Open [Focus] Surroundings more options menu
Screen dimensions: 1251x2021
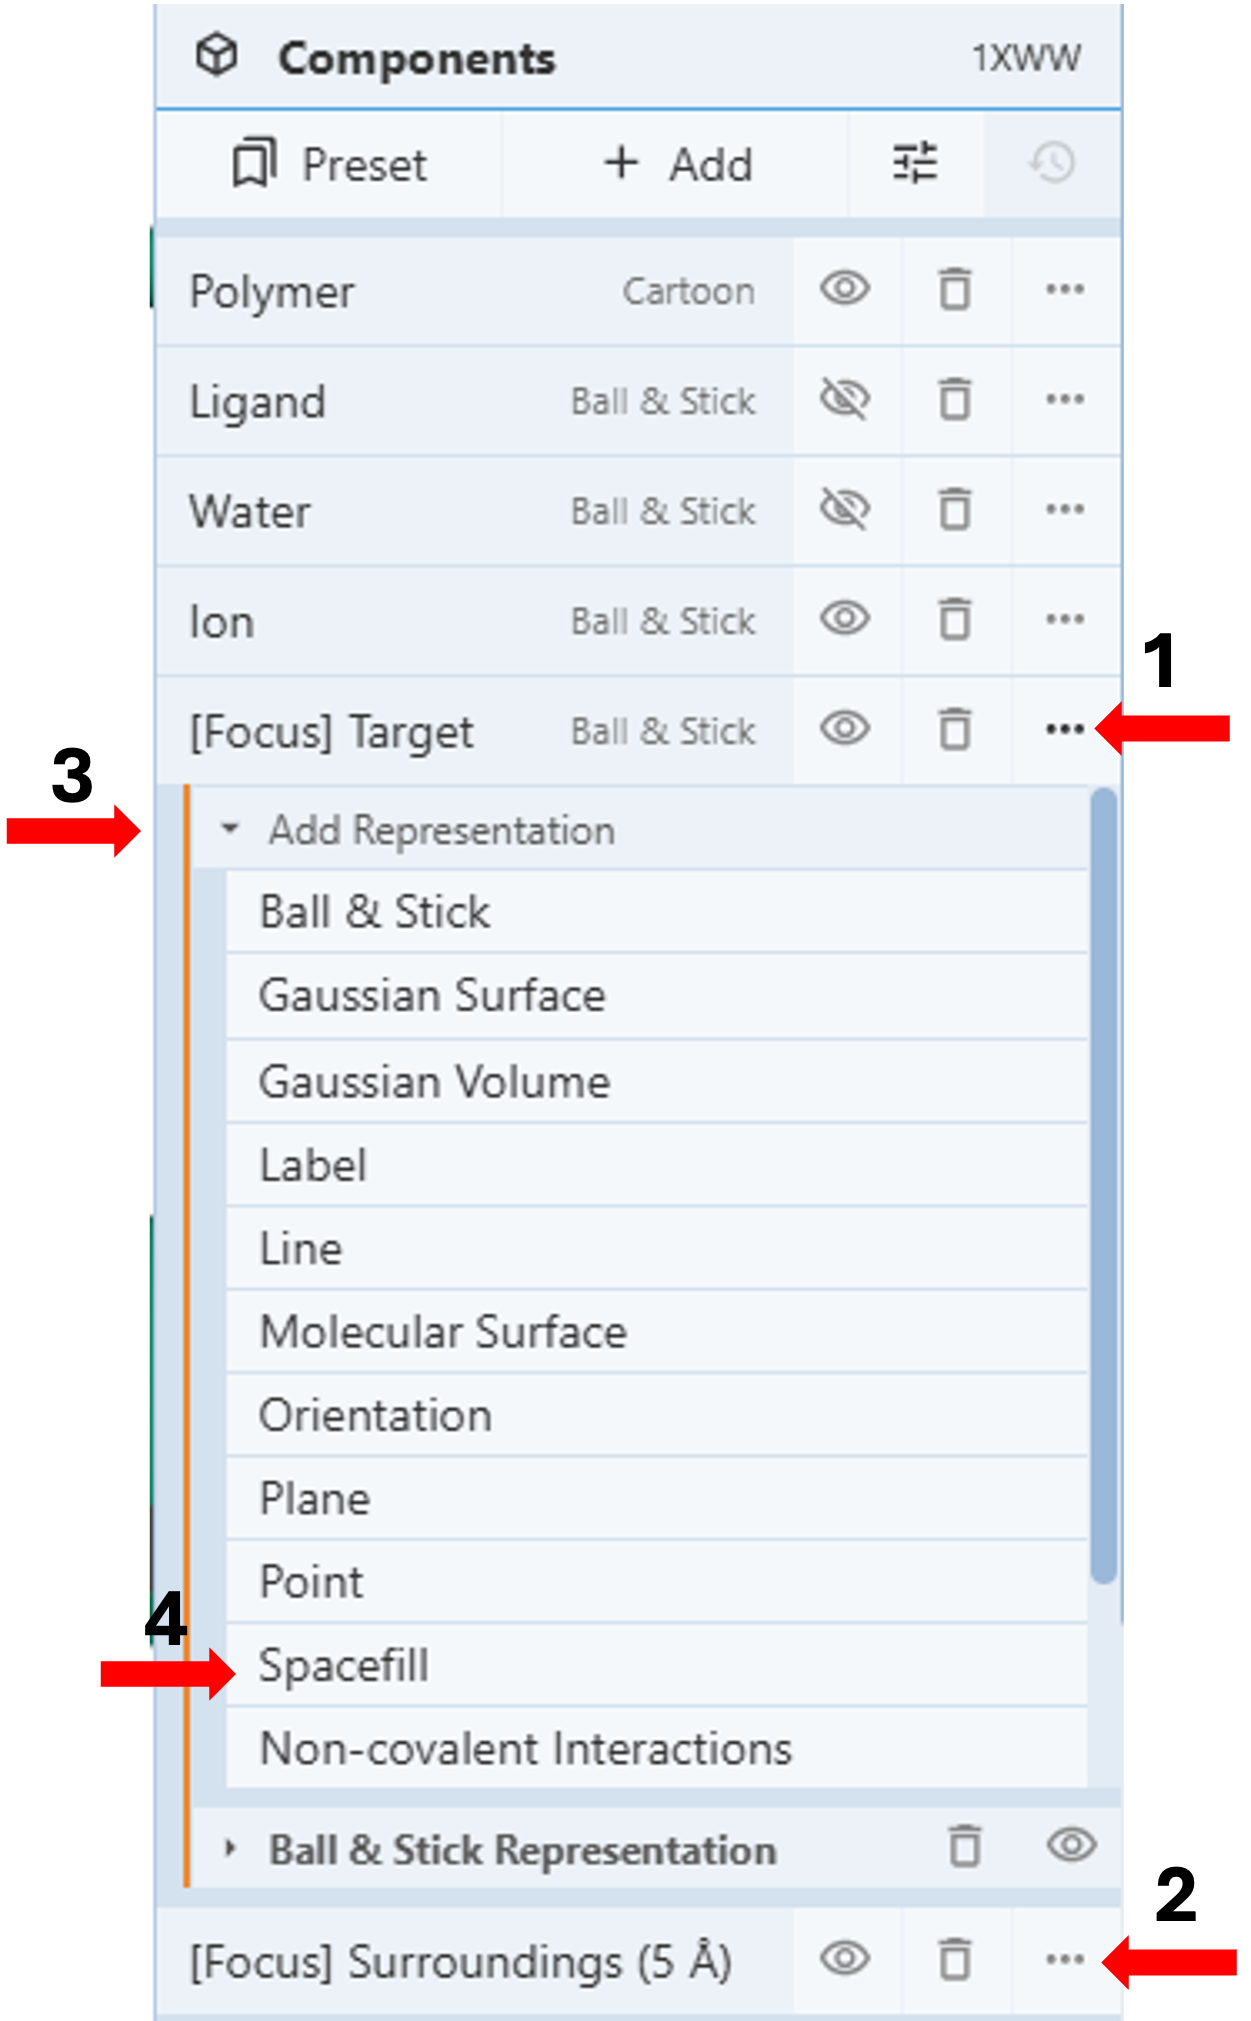(x=1065, y=1960)
